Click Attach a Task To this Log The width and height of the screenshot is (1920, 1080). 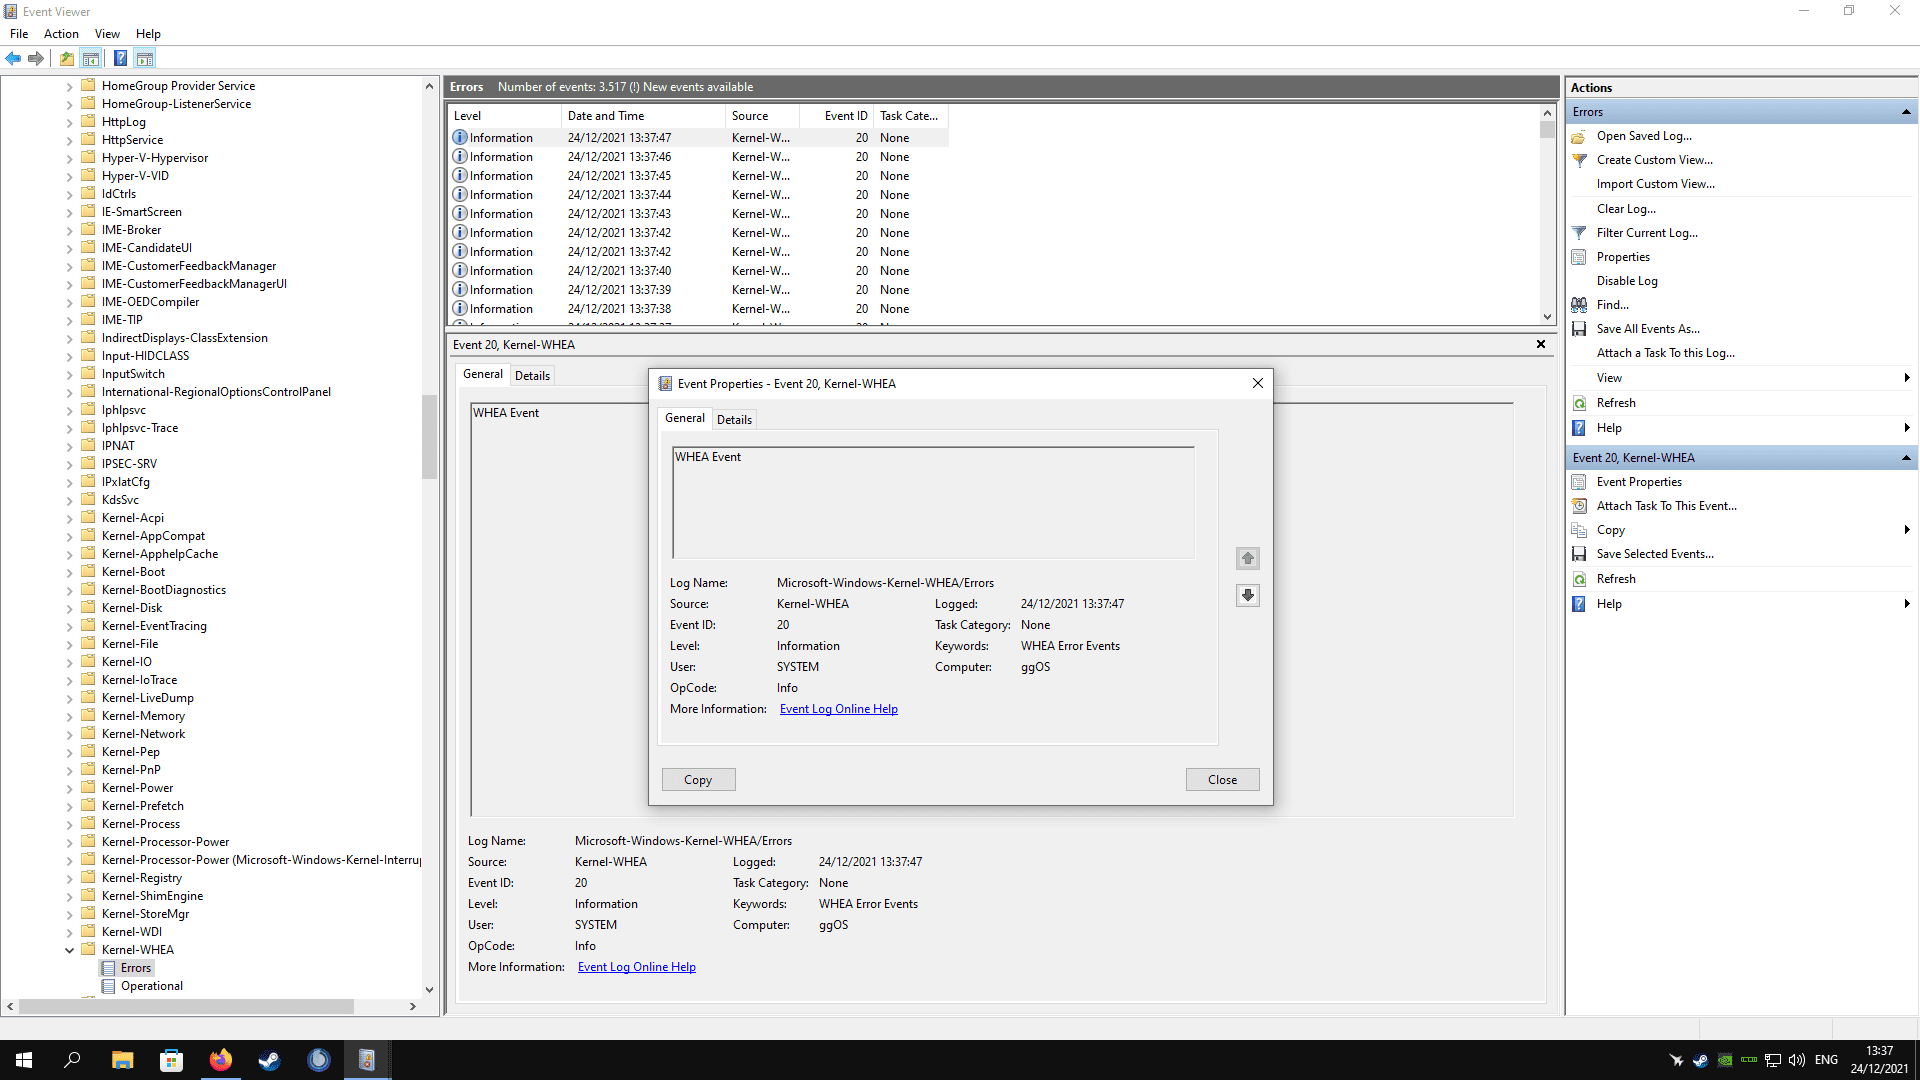[x=1665, y=353]
